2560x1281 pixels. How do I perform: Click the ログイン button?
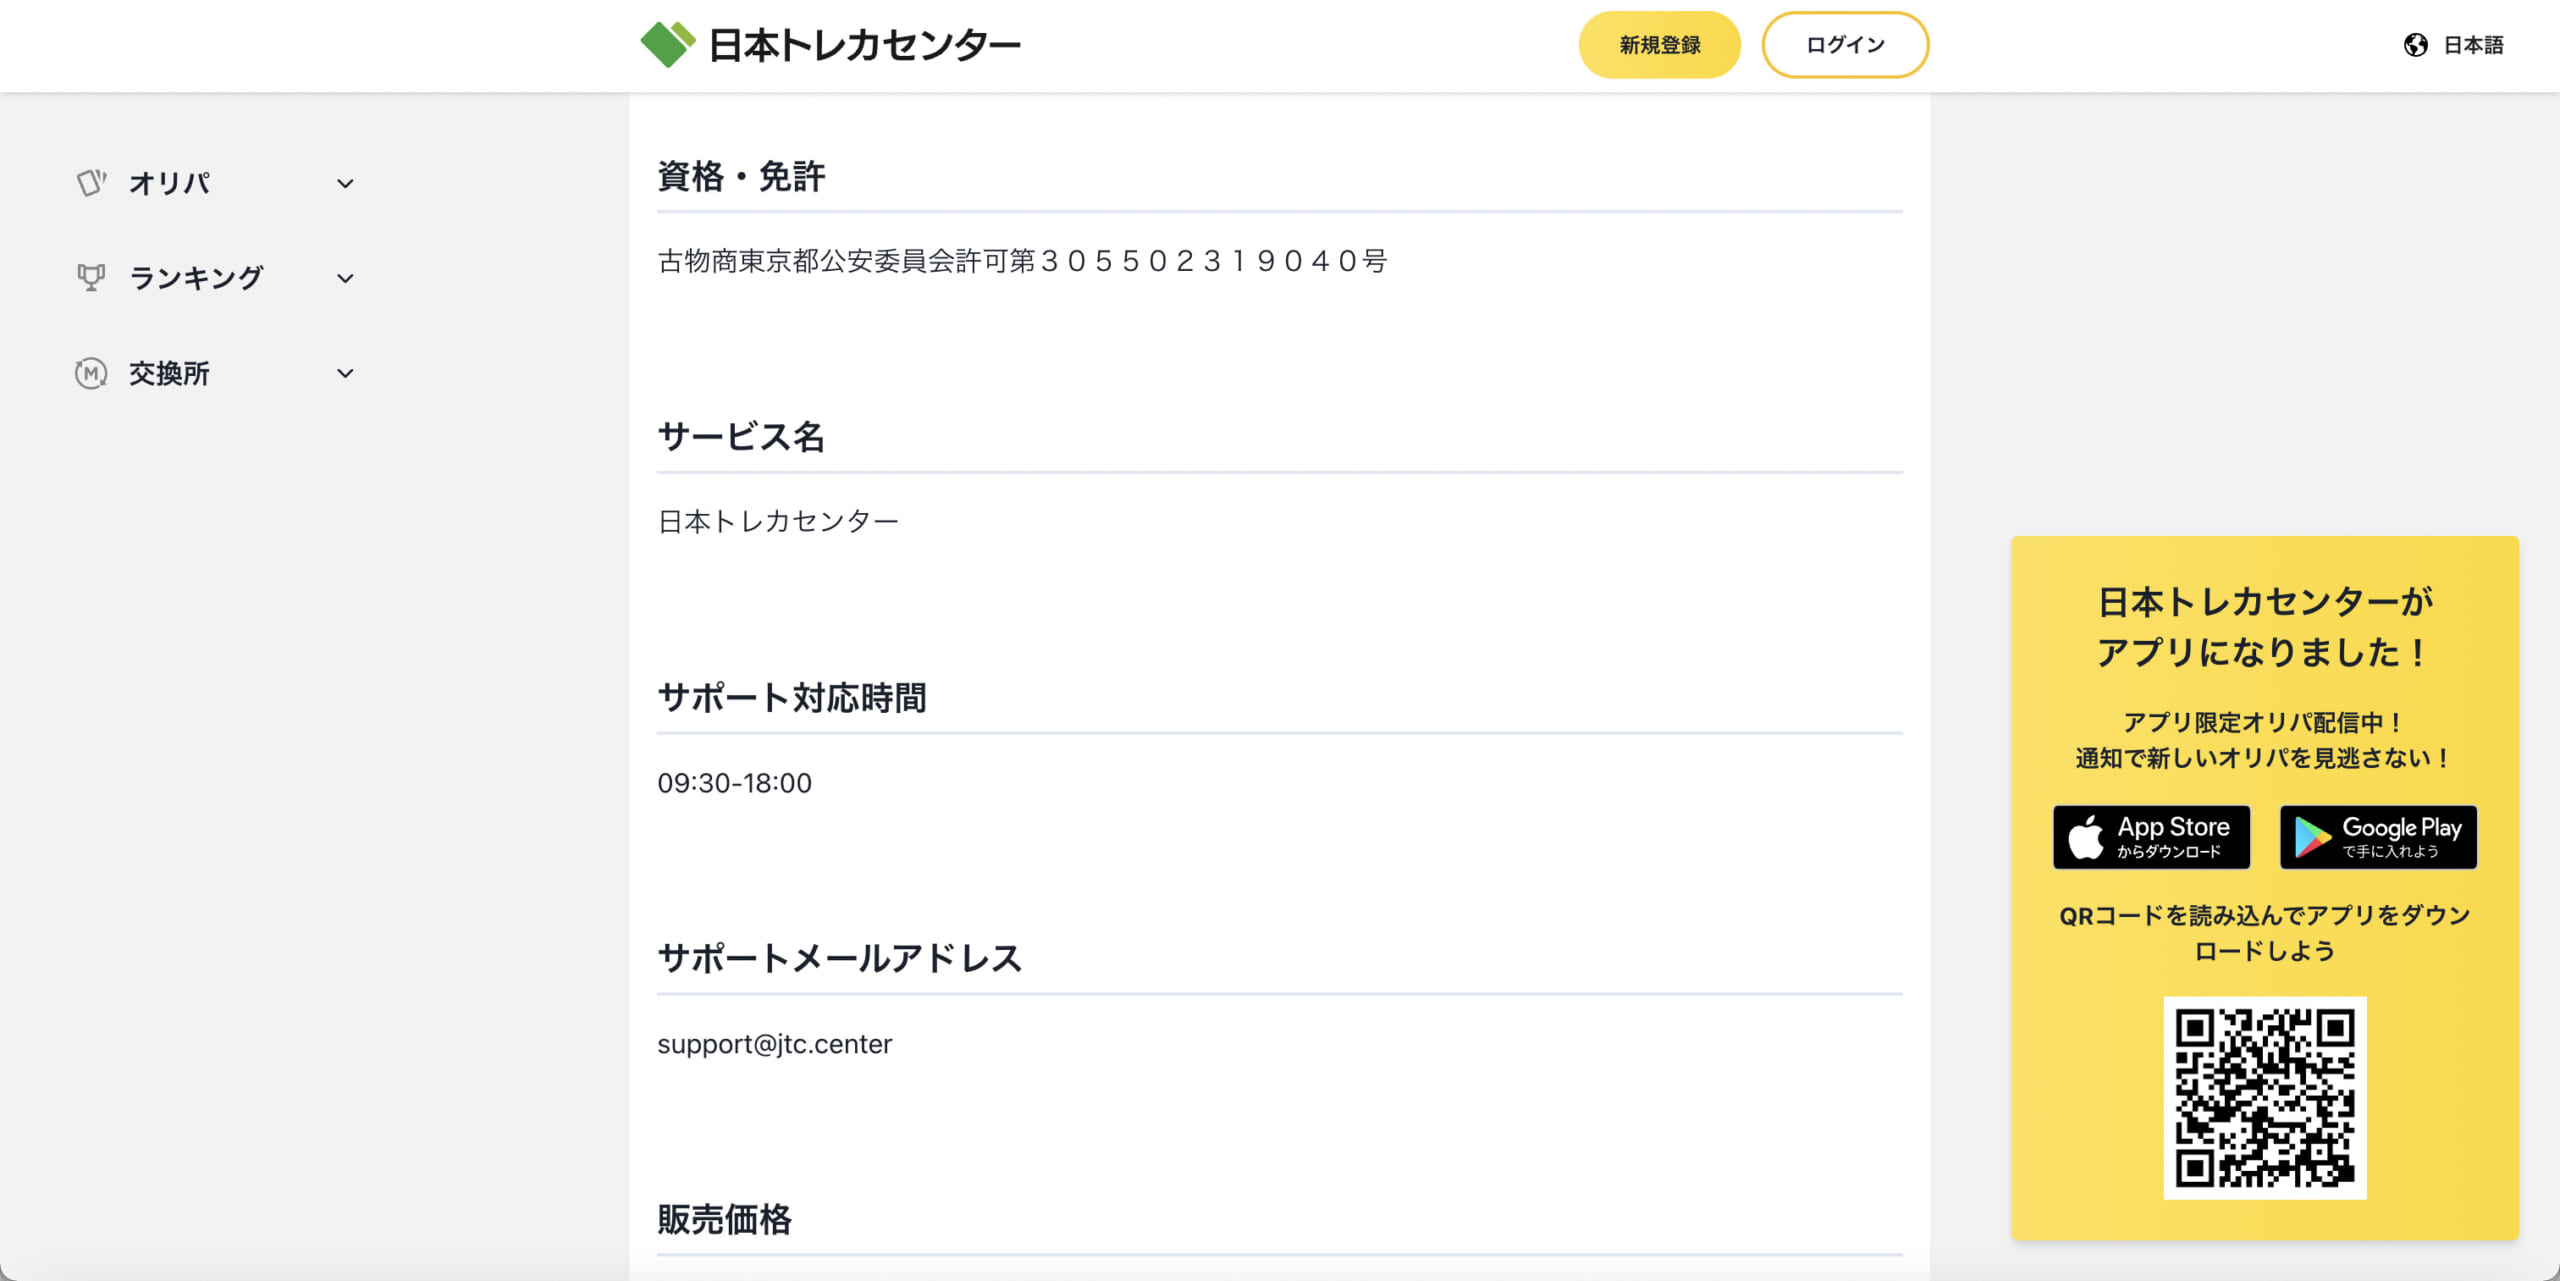(x=1845, y=45)
